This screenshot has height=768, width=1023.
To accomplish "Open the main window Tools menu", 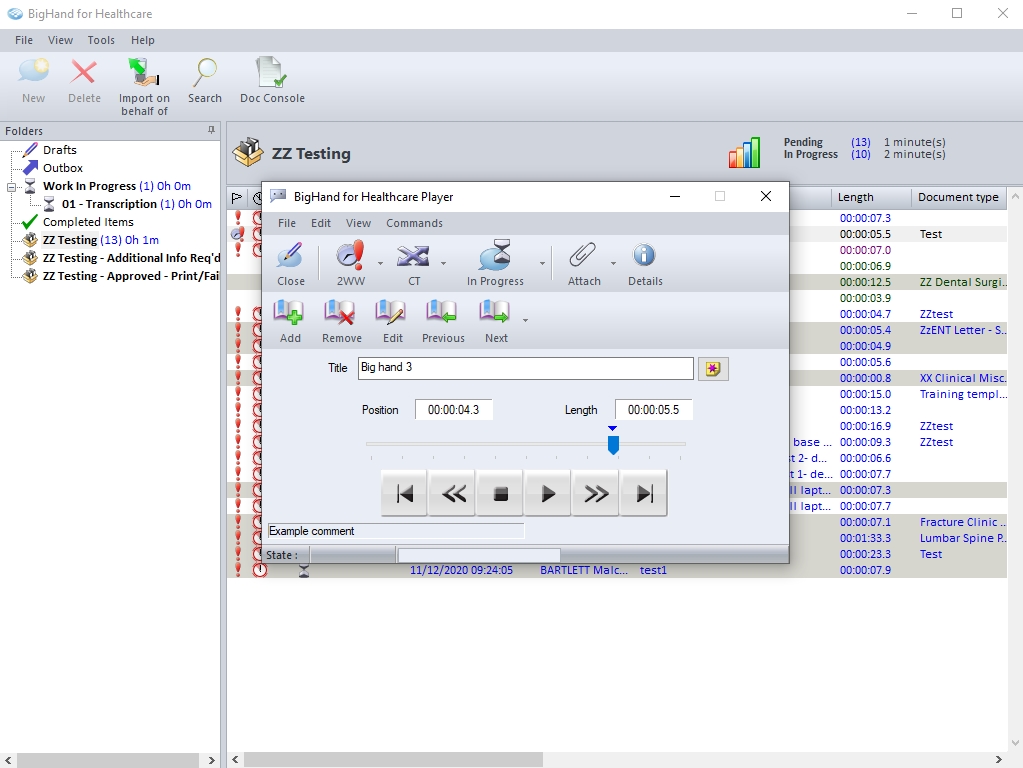I will 101,40.
